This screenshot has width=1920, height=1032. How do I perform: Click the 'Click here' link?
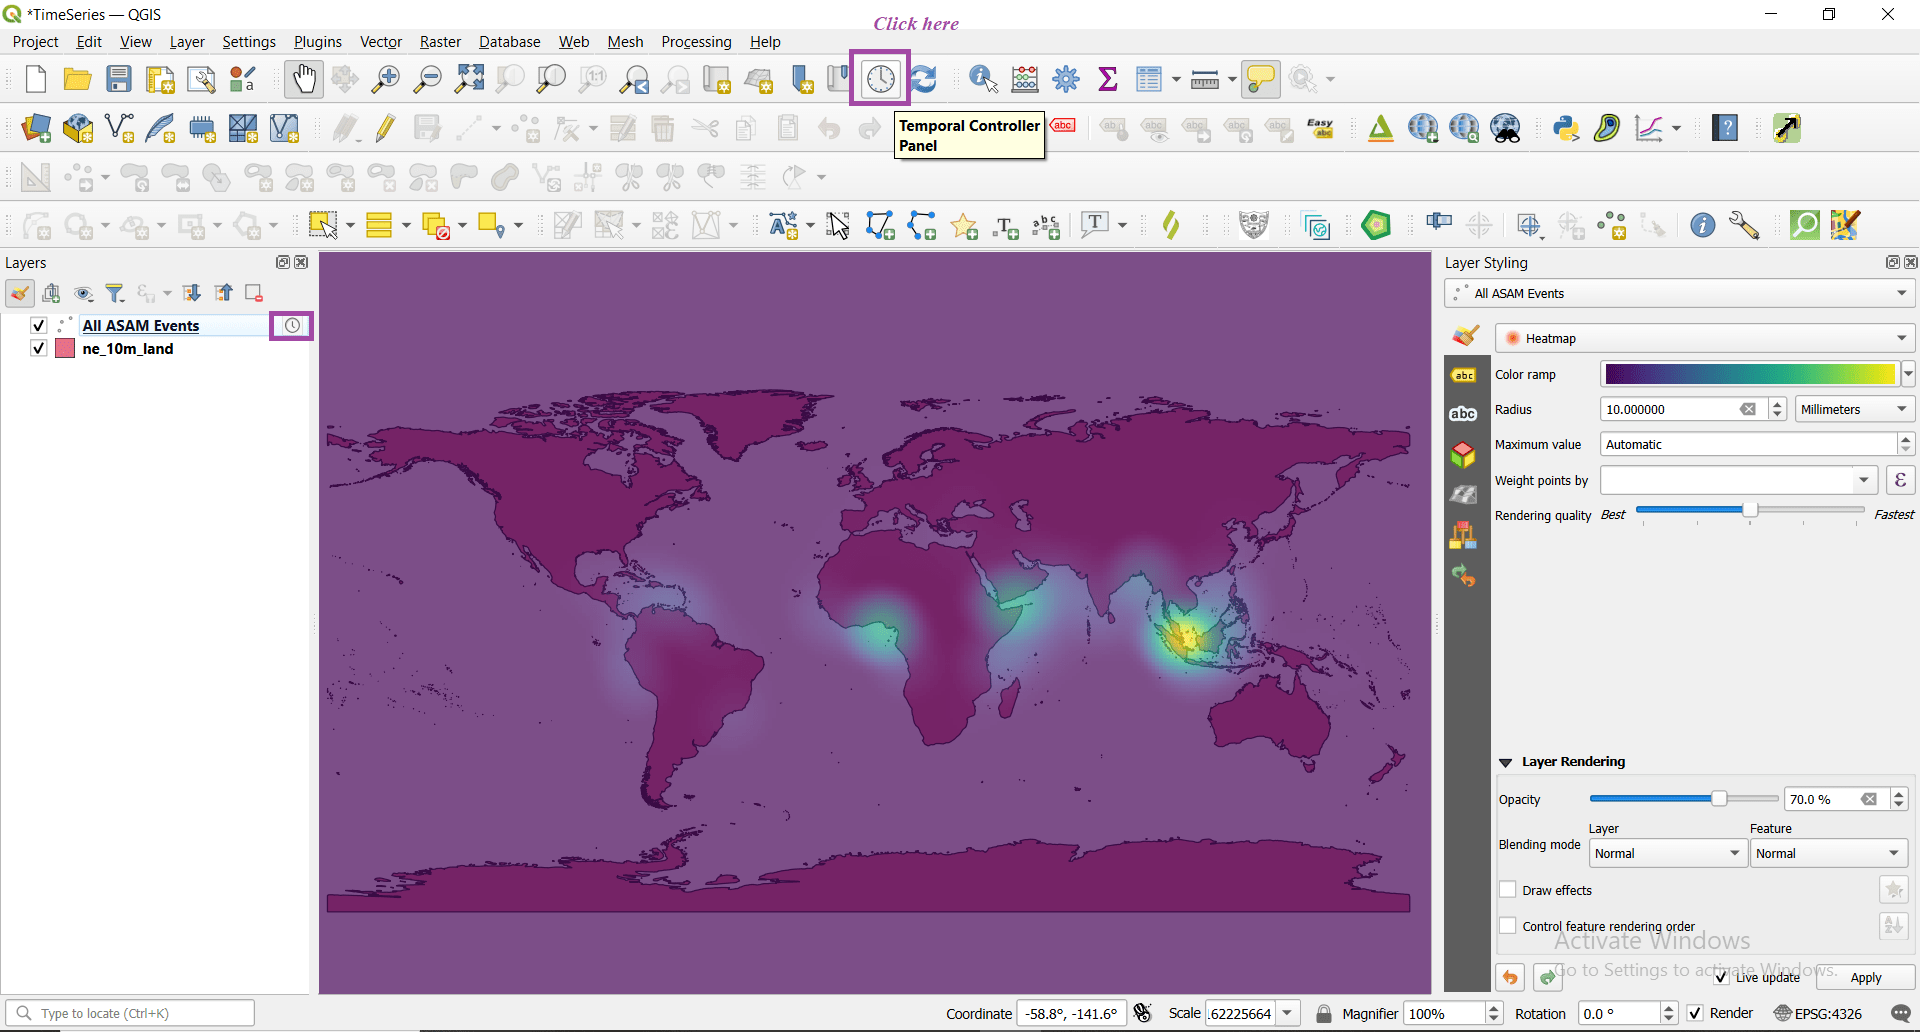coord(914,22)
